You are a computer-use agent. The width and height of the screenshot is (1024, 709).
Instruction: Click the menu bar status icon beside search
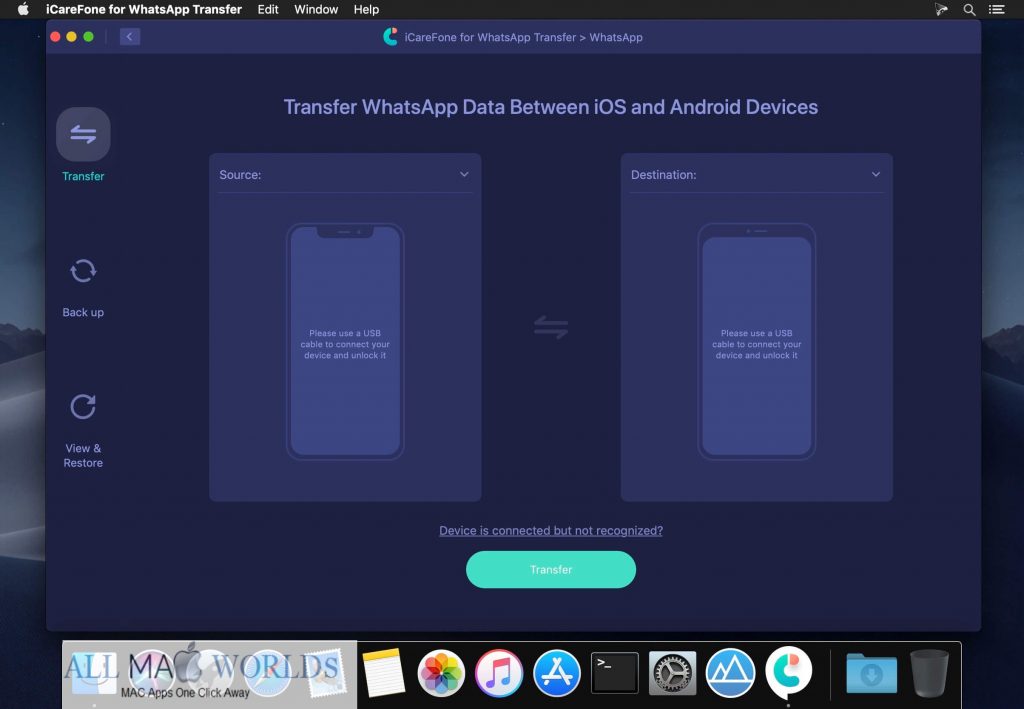pos(941,9)
